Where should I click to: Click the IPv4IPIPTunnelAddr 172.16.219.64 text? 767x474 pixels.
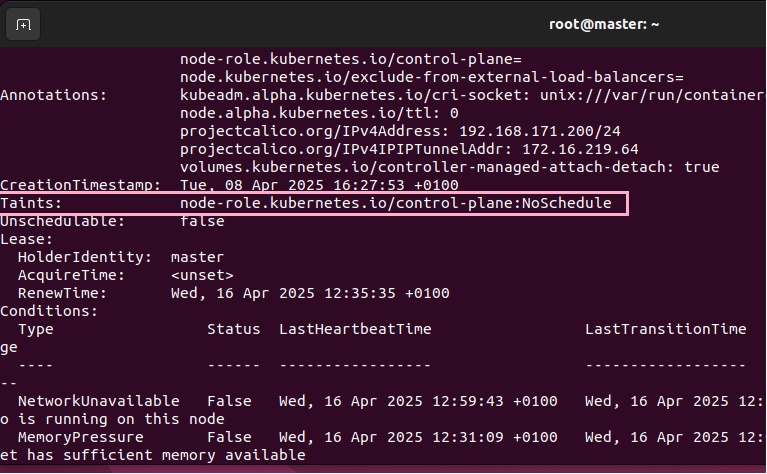(x=580, y=149)
